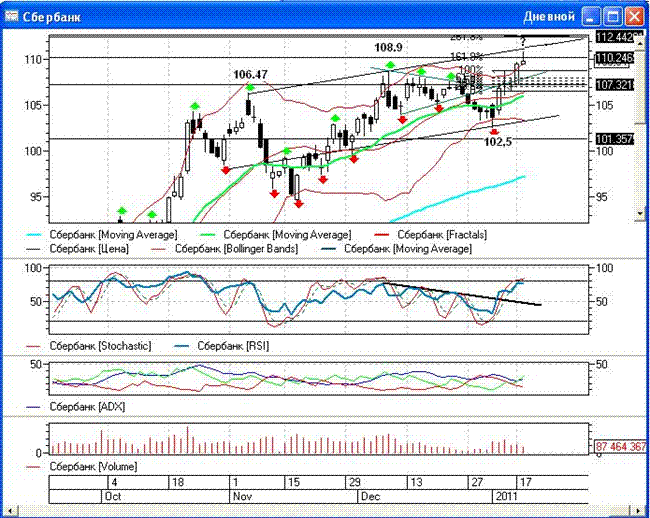Image resolution: width=650 pixels, height=518 pixels.
Task: Click the date 29 on the time axis
Action: pos(354,482)
